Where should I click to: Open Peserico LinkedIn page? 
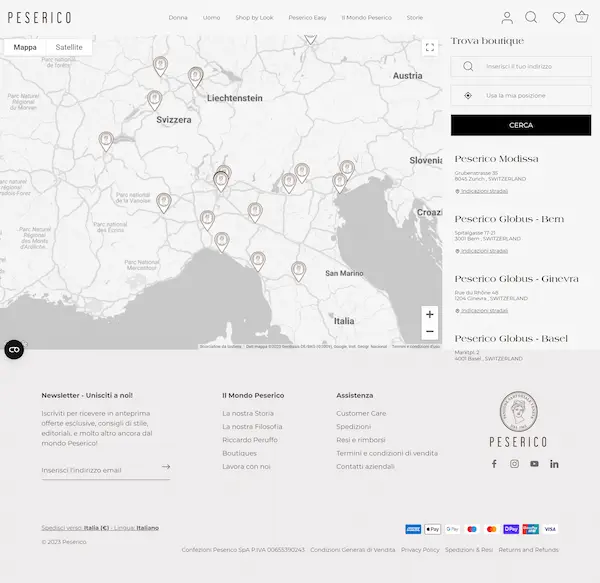click(x=554, y=464)
